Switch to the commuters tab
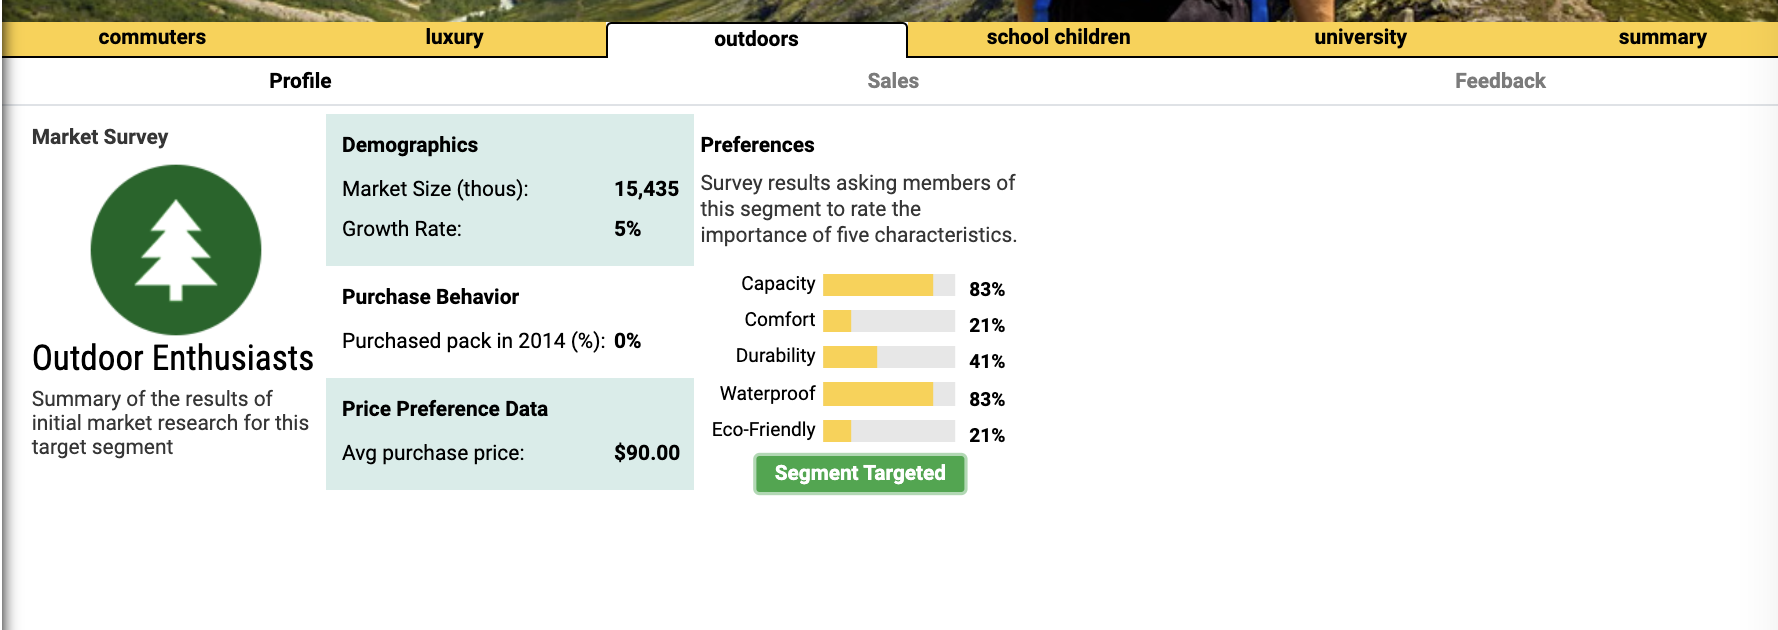 (x=151, y=37)
